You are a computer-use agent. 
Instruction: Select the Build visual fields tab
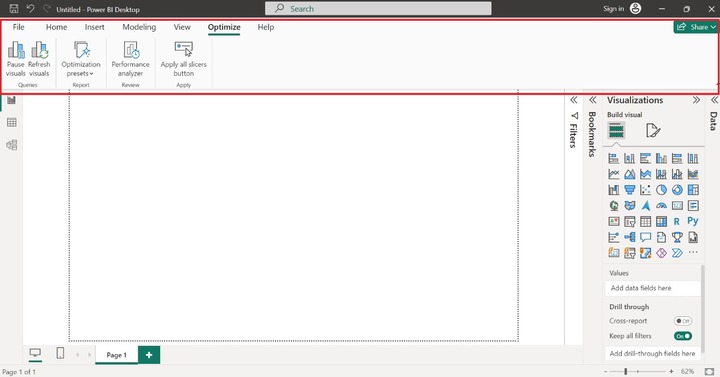click(616, 130)
